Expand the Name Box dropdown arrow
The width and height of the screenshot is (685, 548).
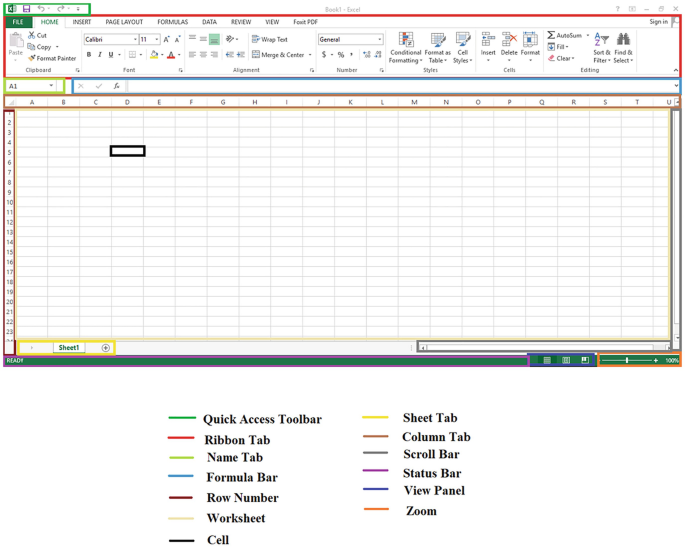(51, 86)
